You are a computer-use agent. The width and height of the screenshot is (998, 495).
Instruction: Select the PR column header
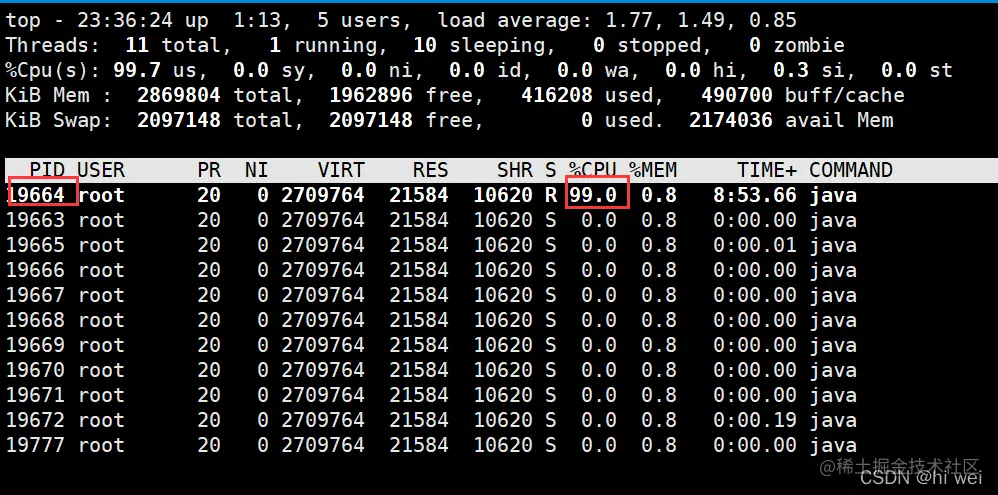209,170
